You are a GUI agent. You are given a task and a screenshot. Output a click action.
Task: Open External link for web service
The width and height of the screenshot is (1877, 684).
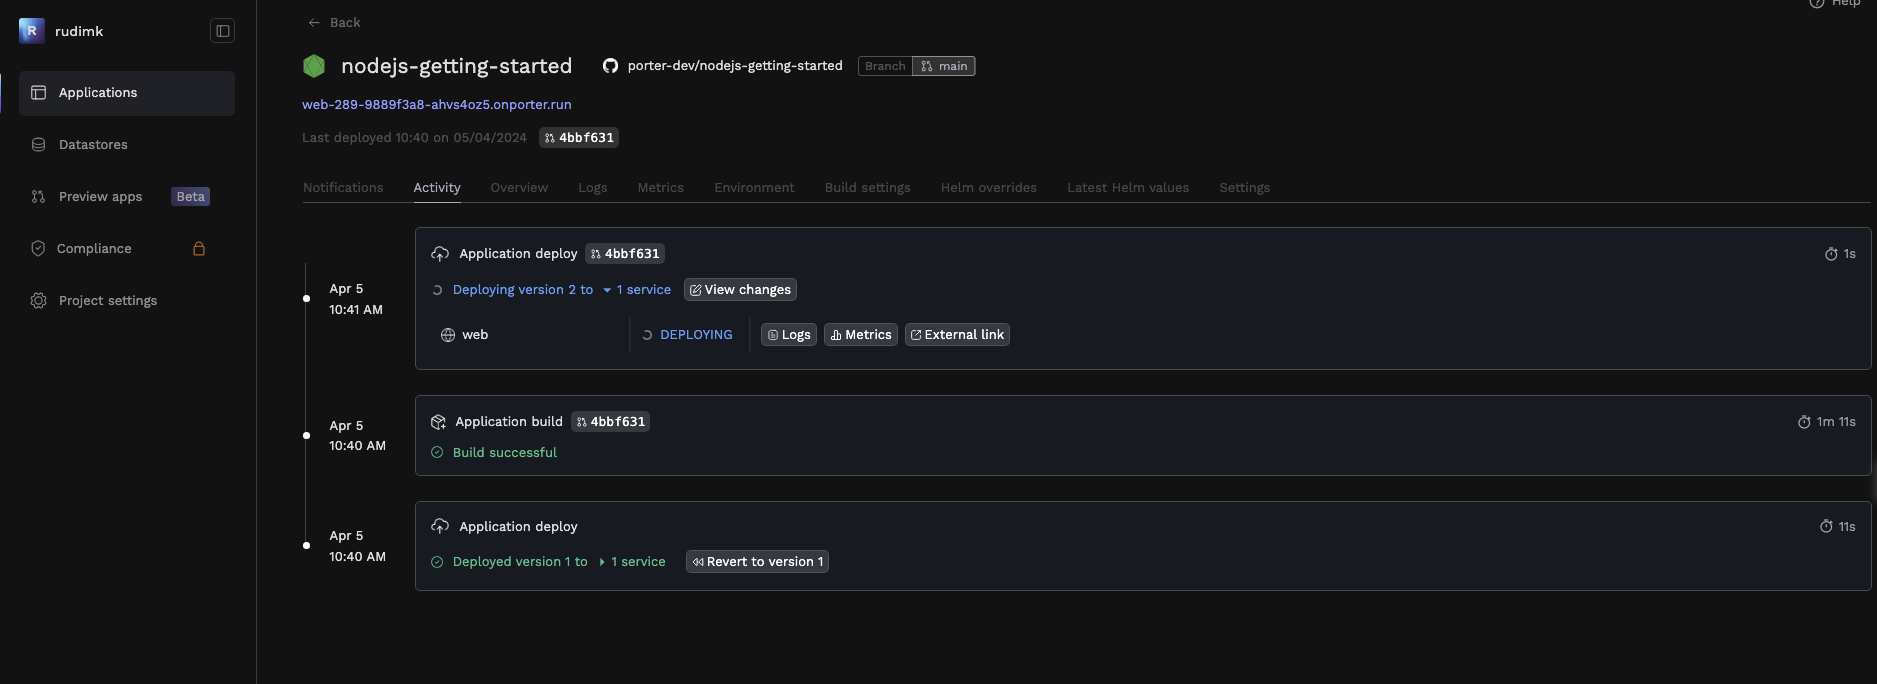coord(957,335)
